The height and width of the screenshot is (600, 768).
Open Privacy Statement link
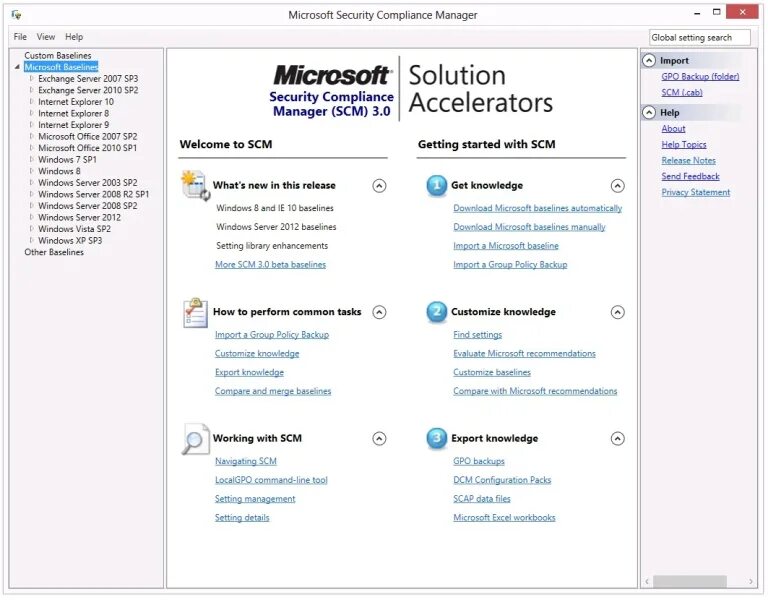tap(696, 192)
